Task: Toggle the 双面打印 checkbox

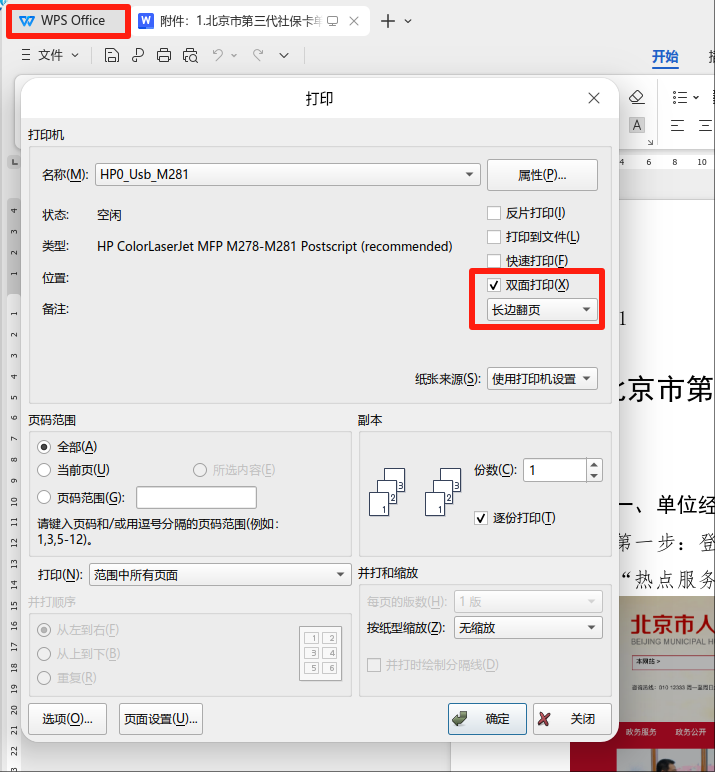Action: tap(494, 285)
